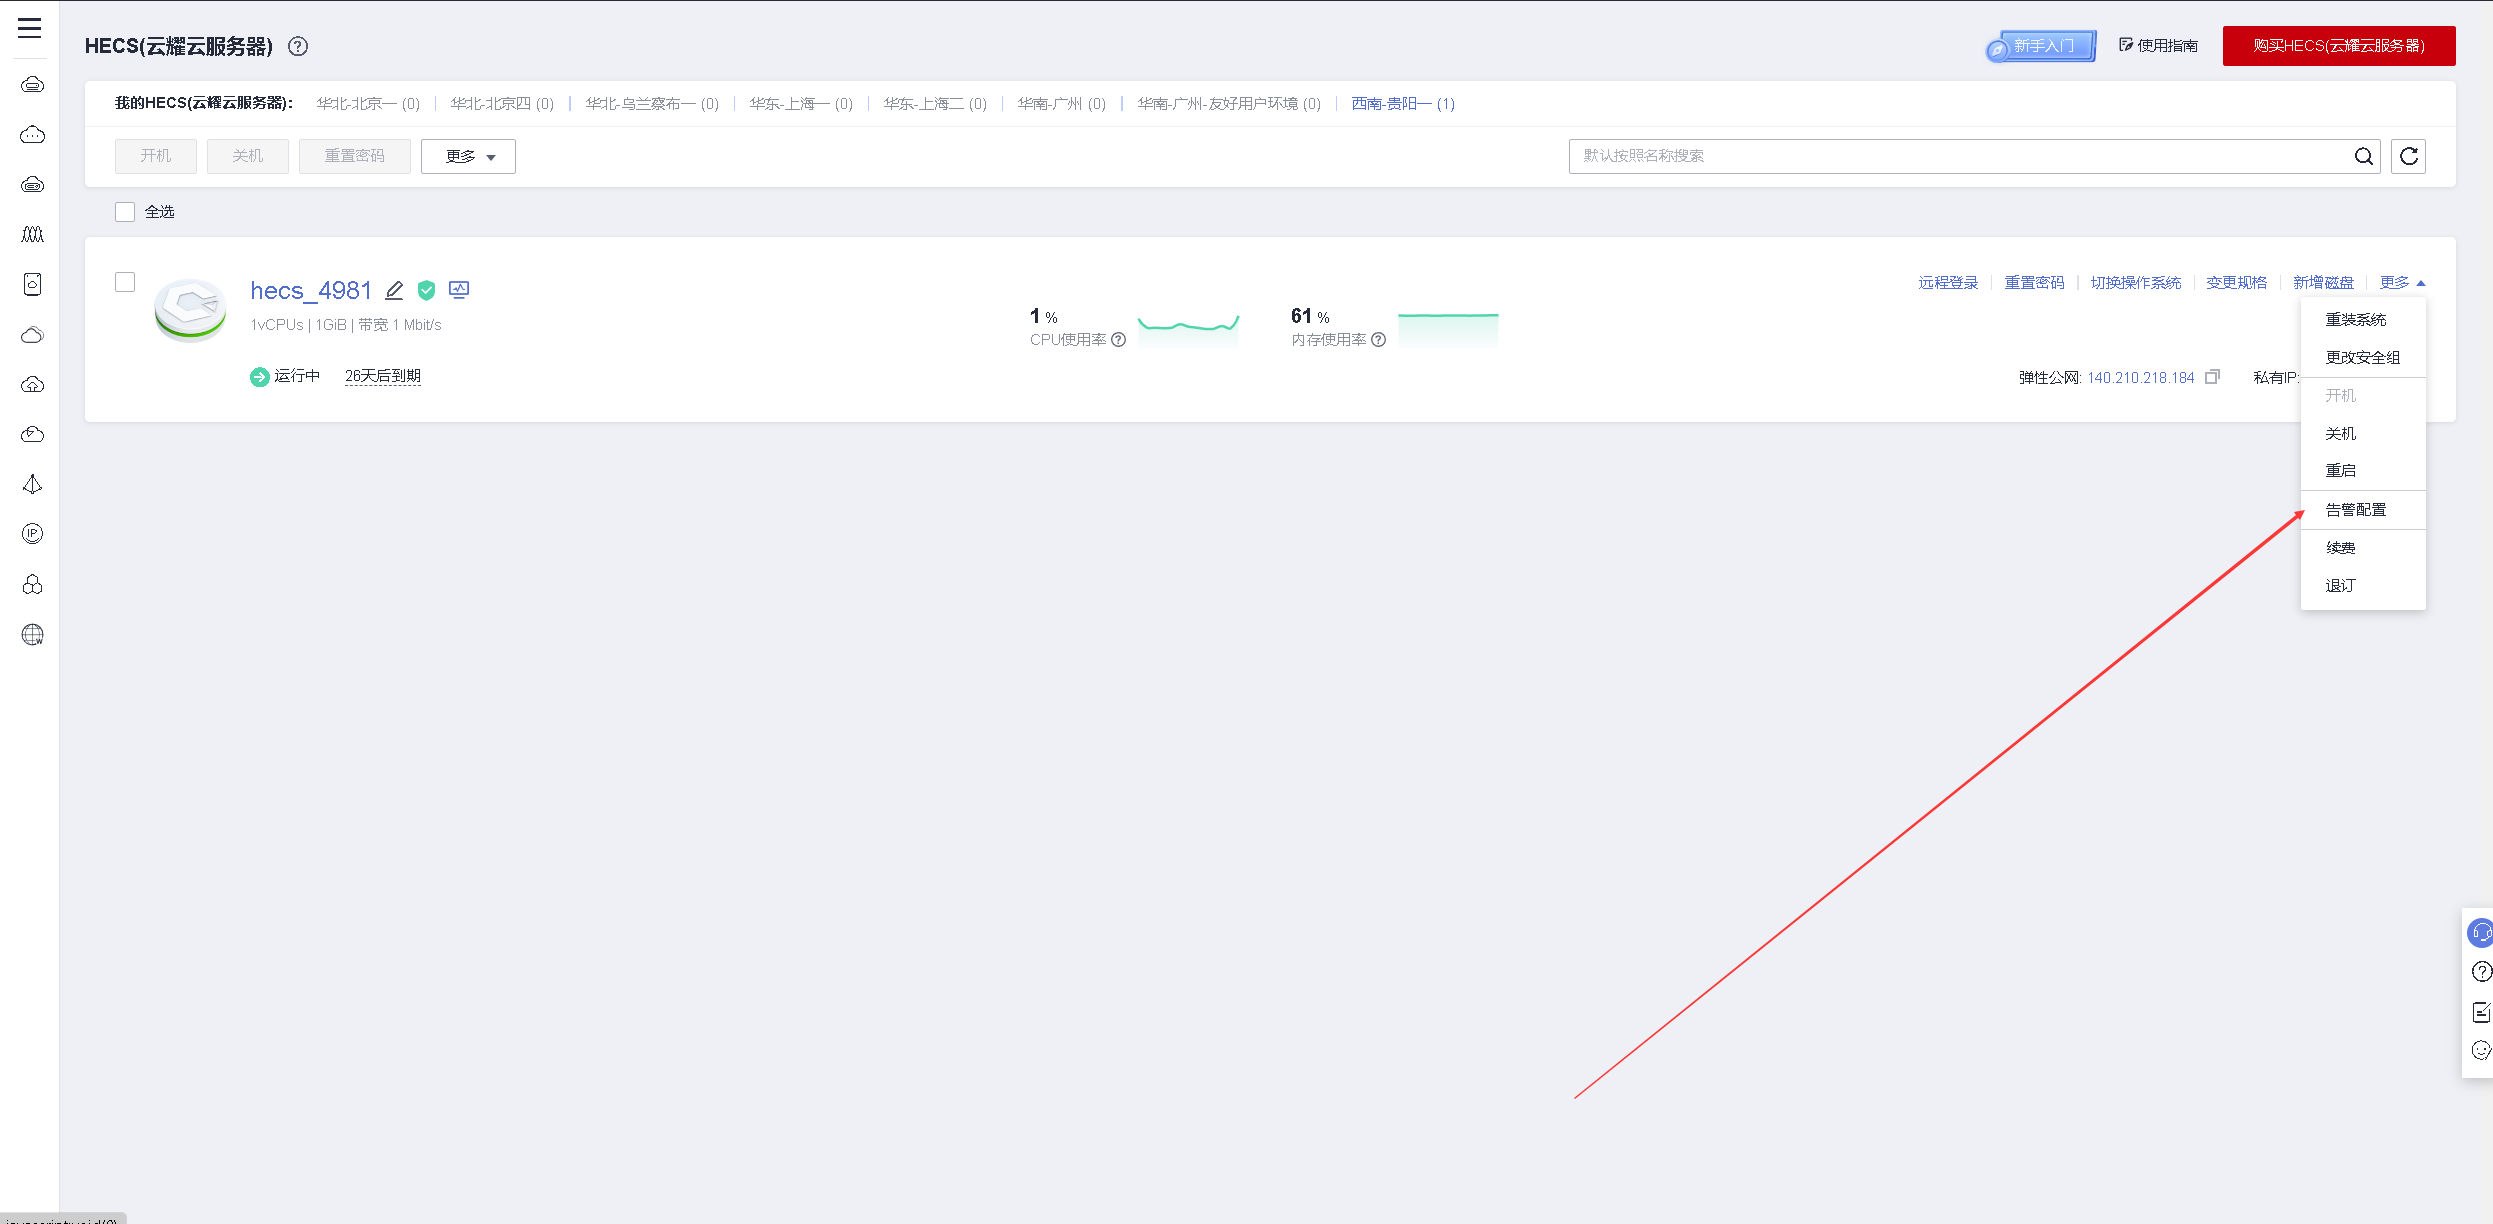Screen dimensions: 2493x1224
Task: Click the red 购买HECS purchase button
Action: click(2338, 46)
